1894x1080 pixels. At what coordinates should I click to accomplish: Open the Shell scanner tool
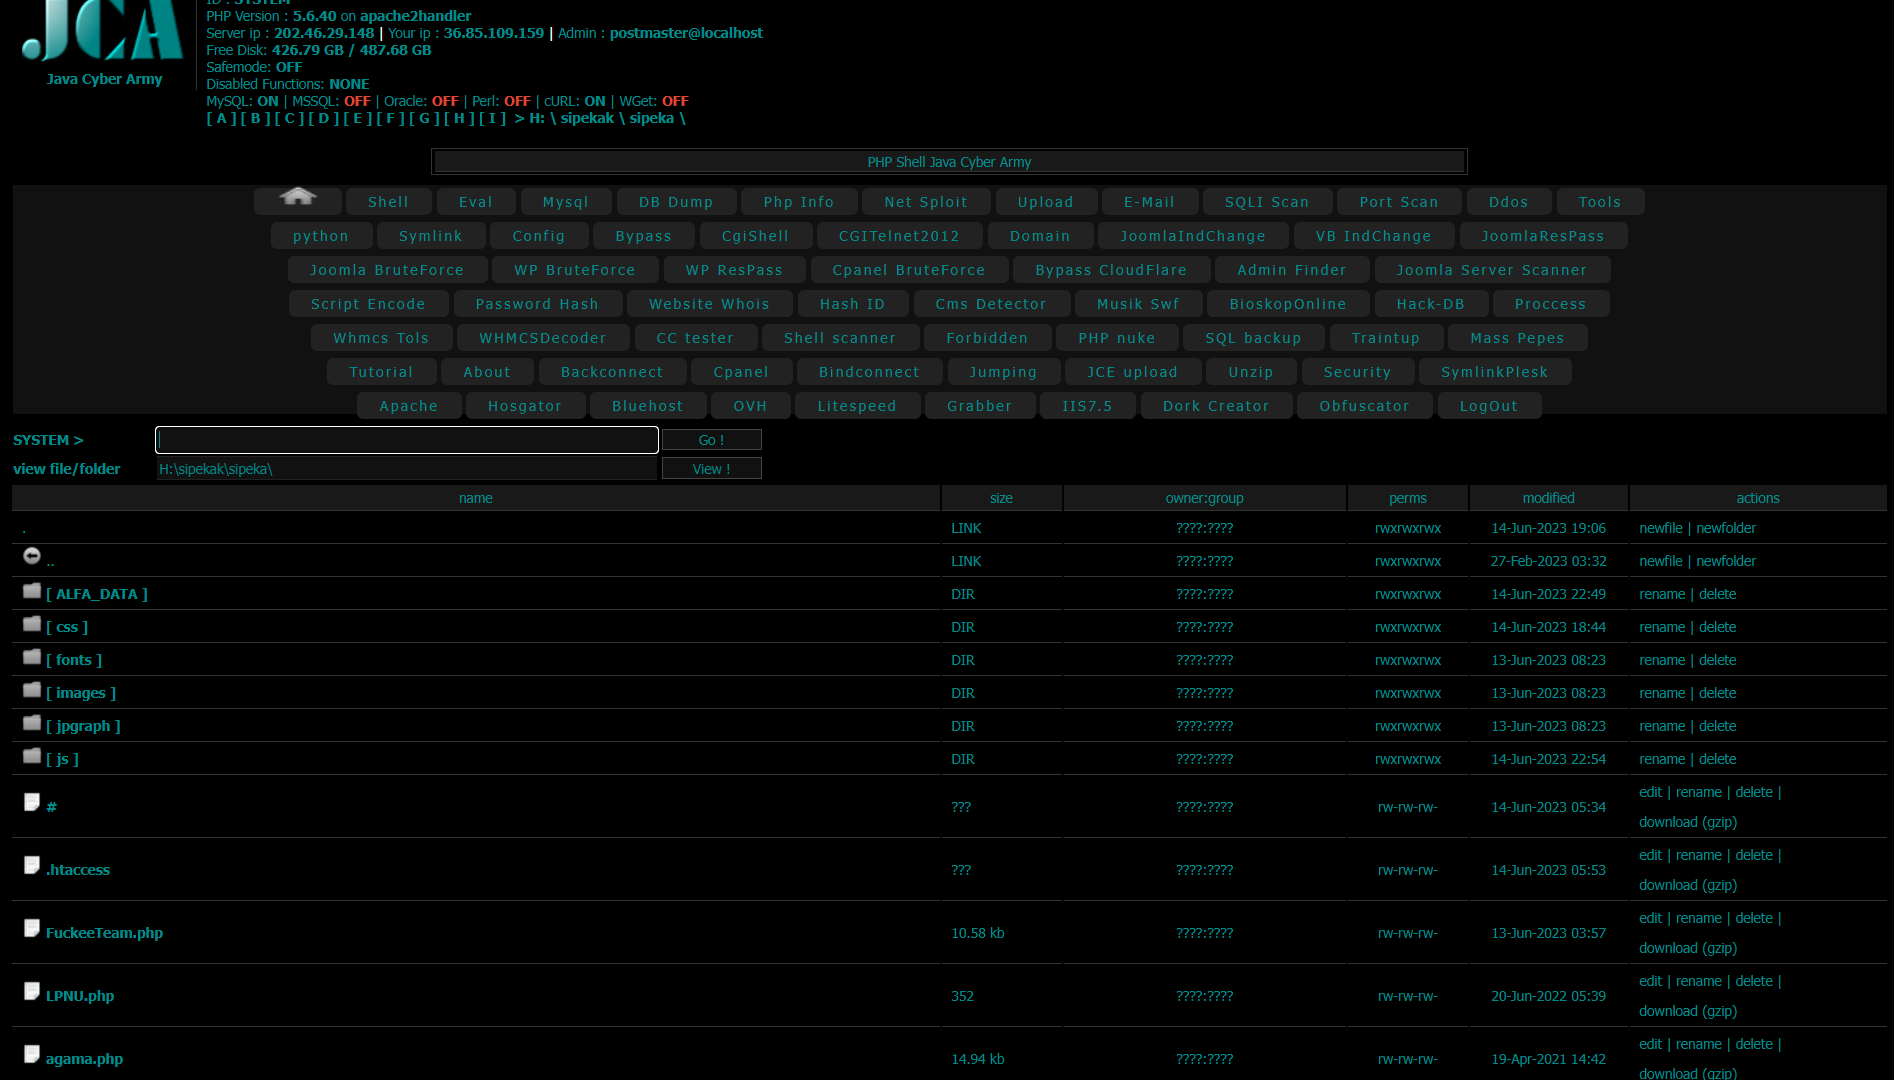tap(840, 338)
